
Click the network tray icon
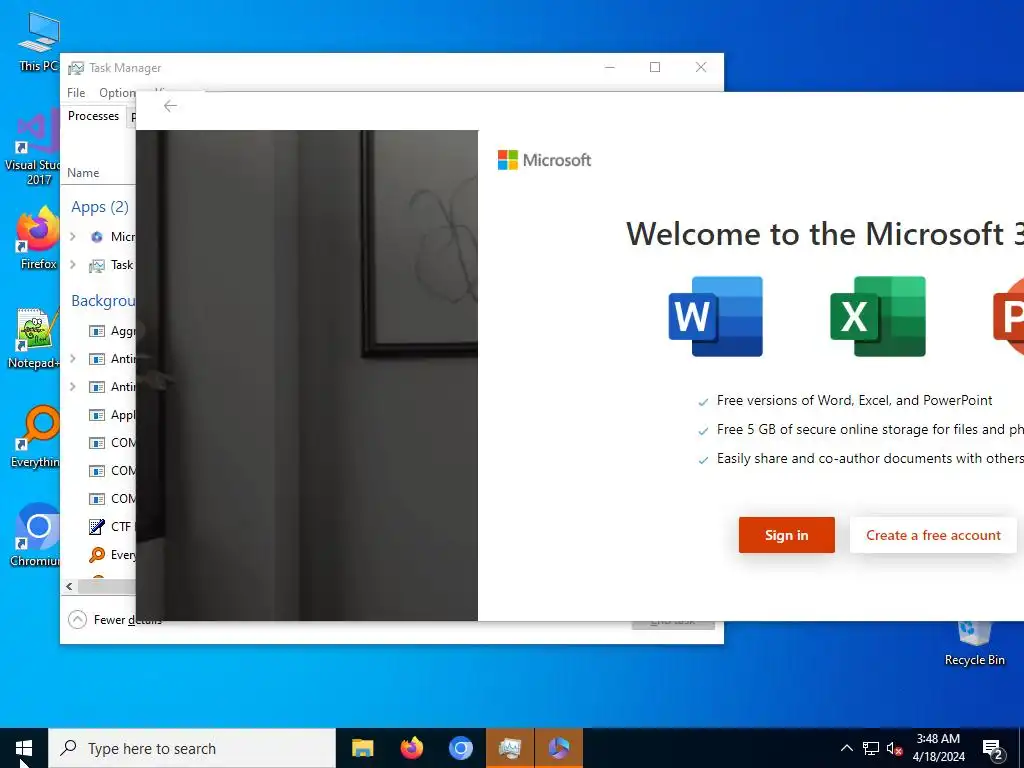[x=871, y=748]
